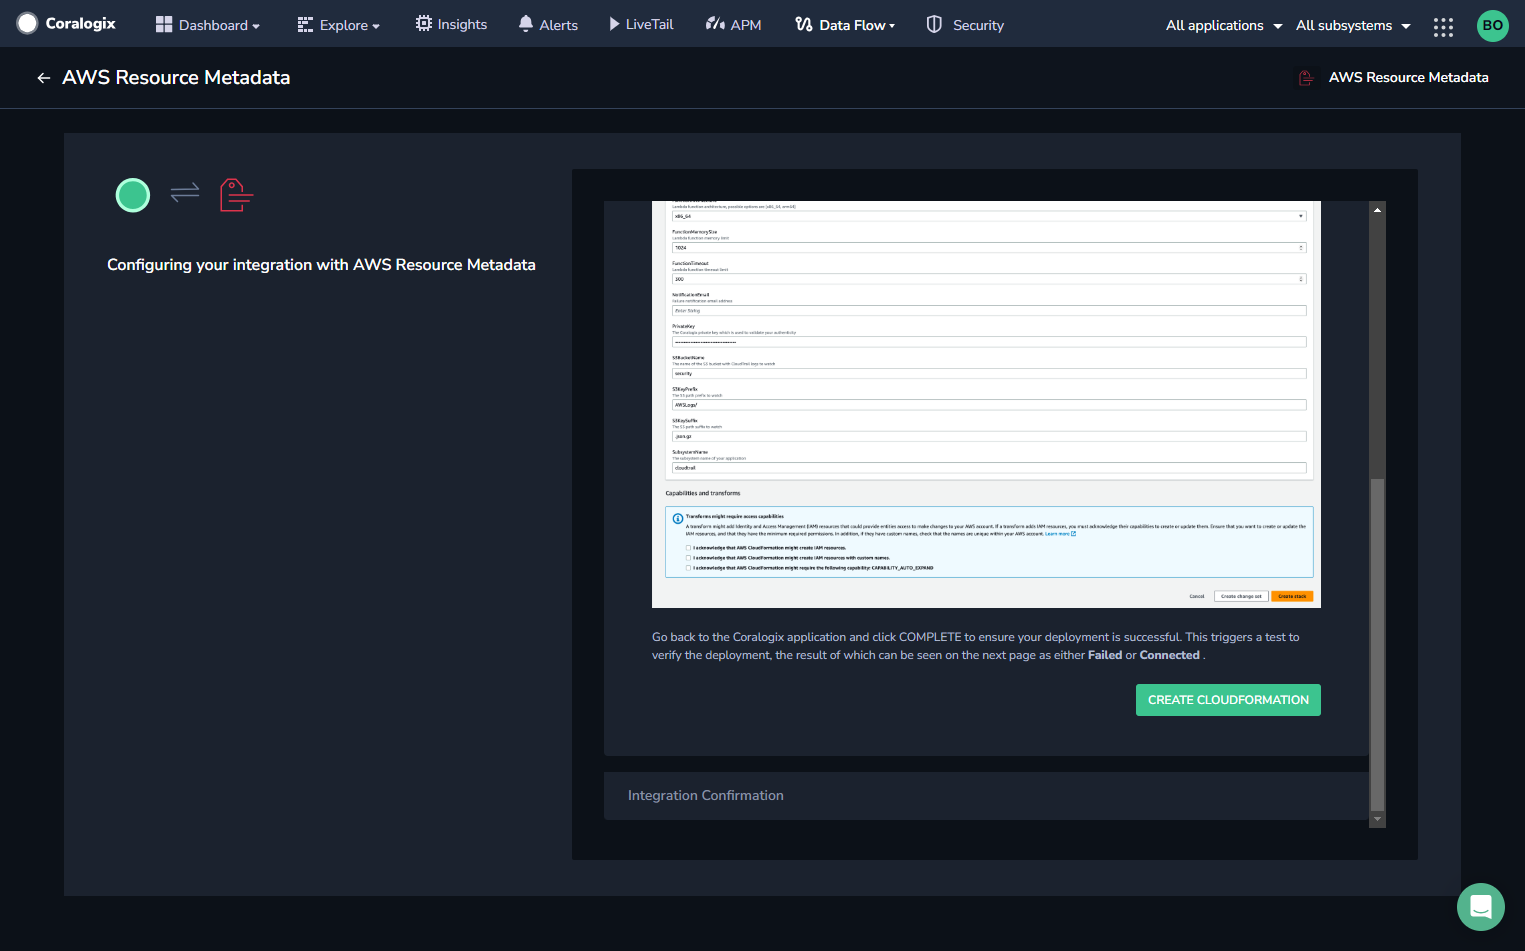Click the Explore icon

[305, 25]
